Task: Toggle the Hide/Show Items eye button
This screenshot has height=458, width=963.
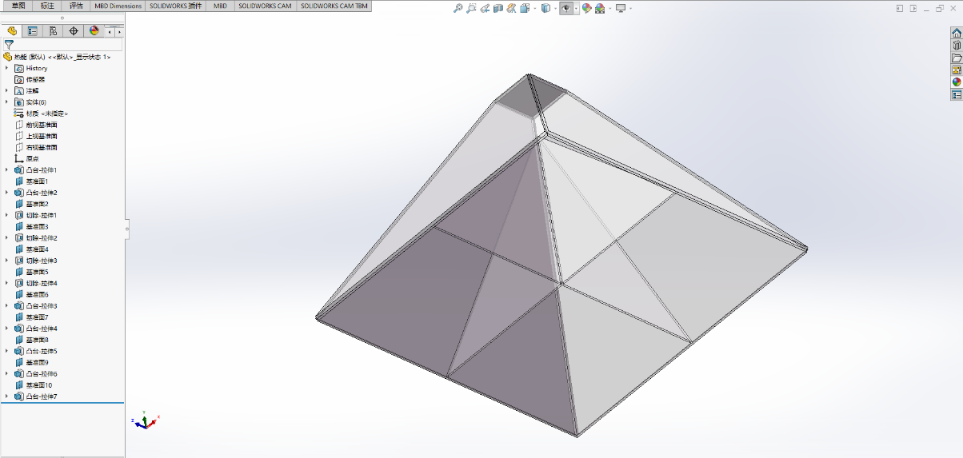Action: pos(566,8)
